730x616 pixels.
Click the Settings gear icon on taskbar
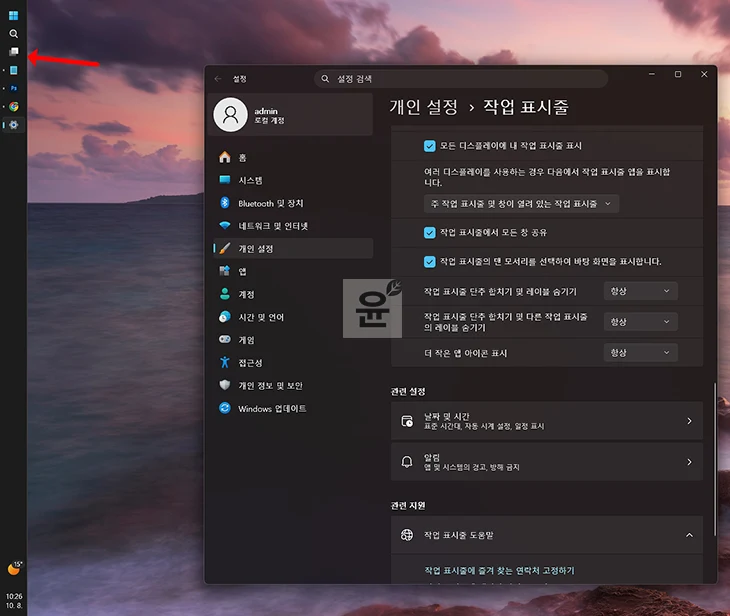(14, 125)
